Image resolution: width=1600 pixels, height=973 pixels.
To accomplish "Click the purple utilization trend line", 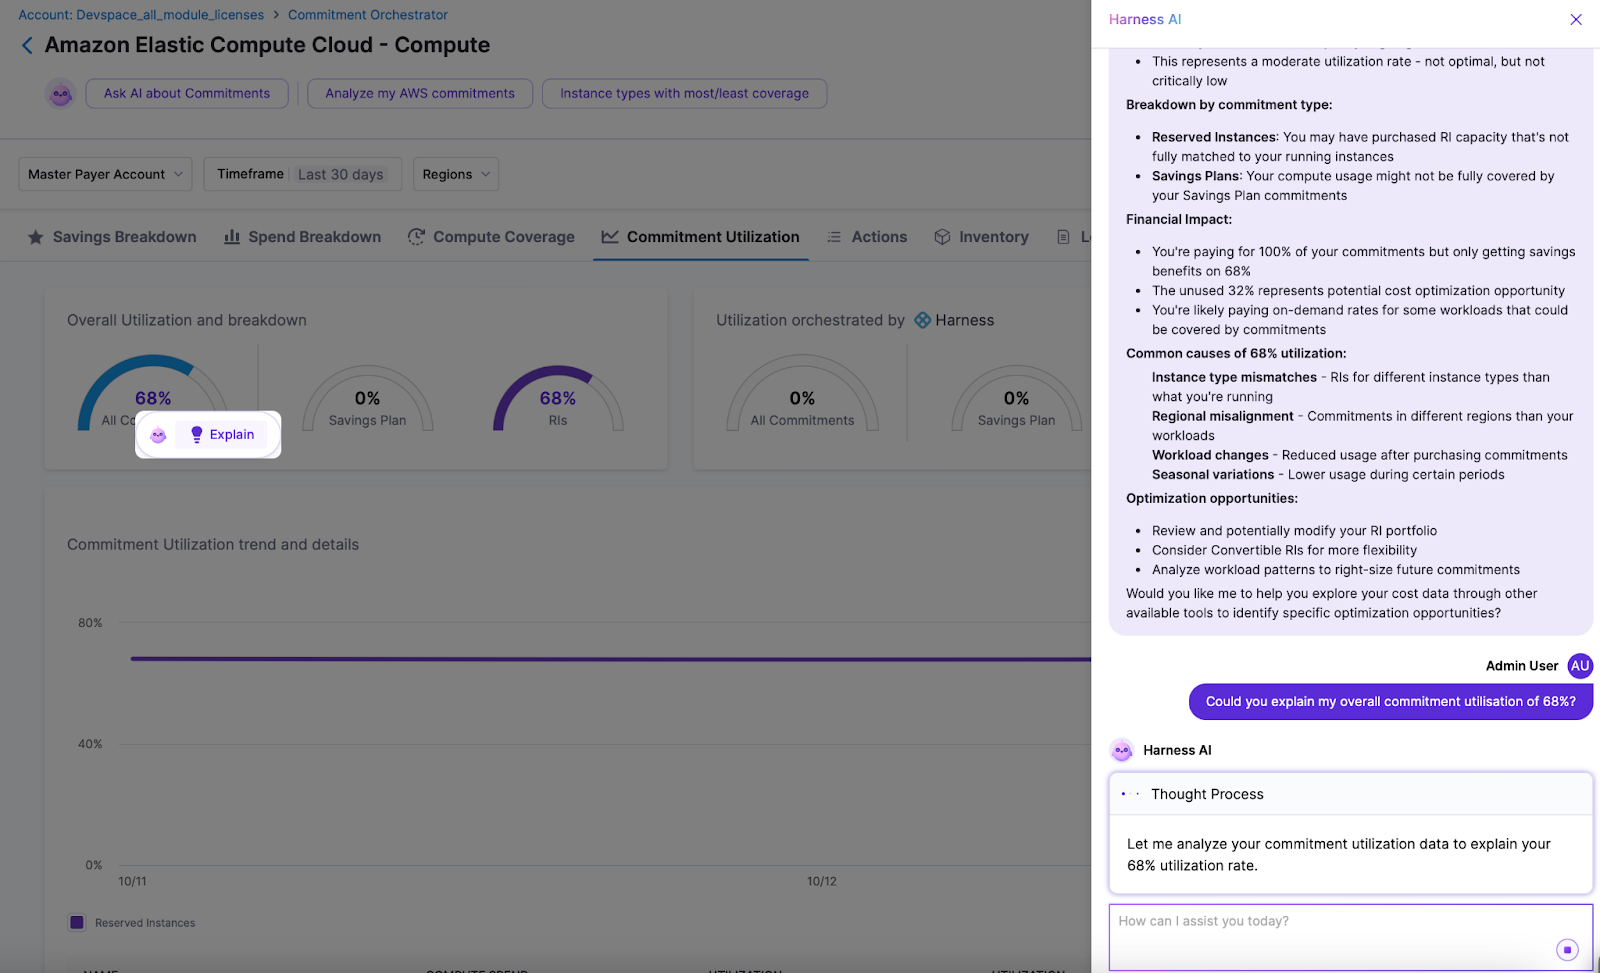I will (610, 659).
